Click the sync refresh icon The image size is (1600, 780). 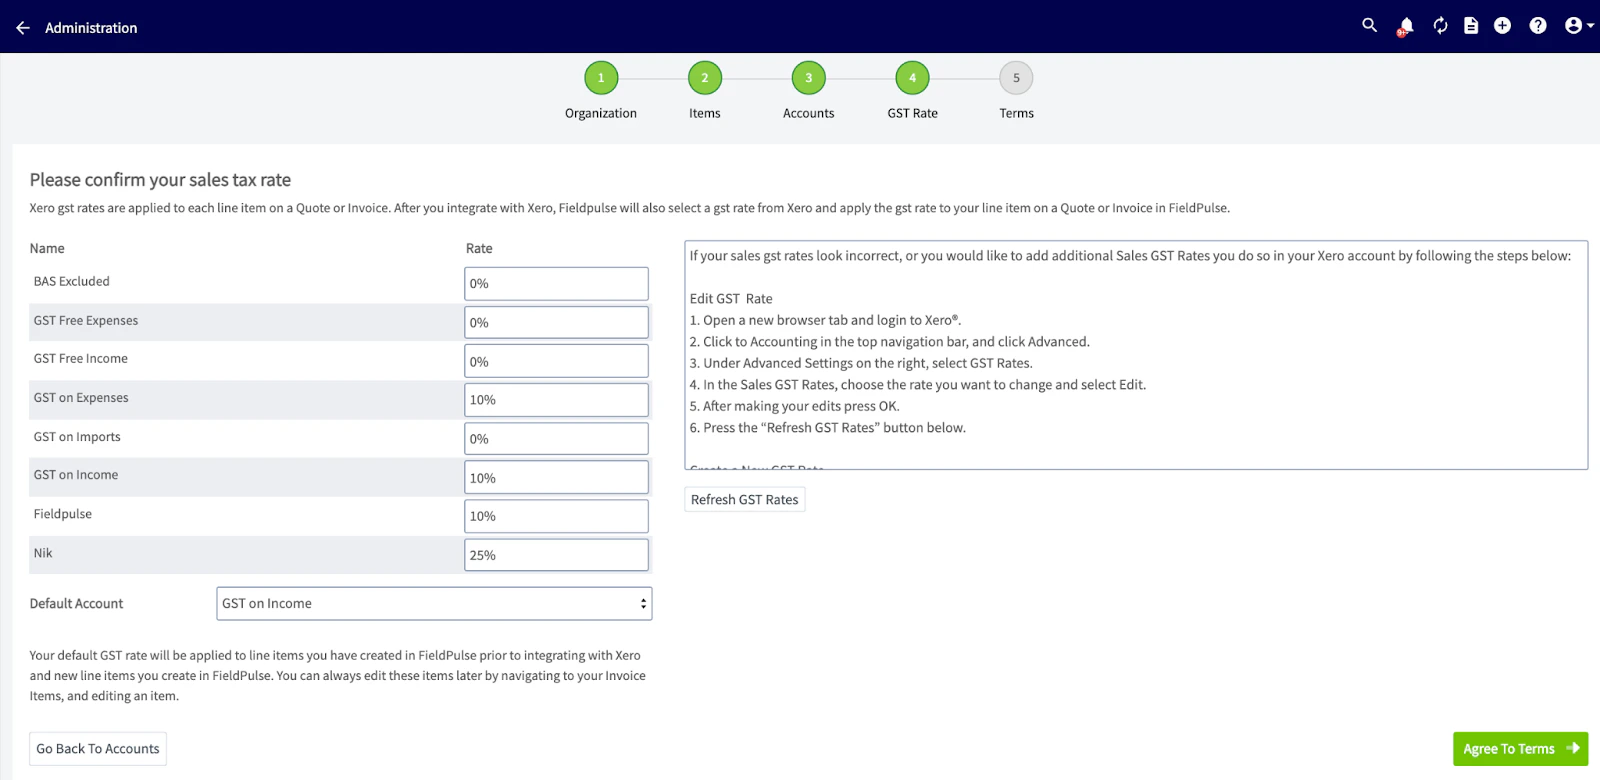1440,26
